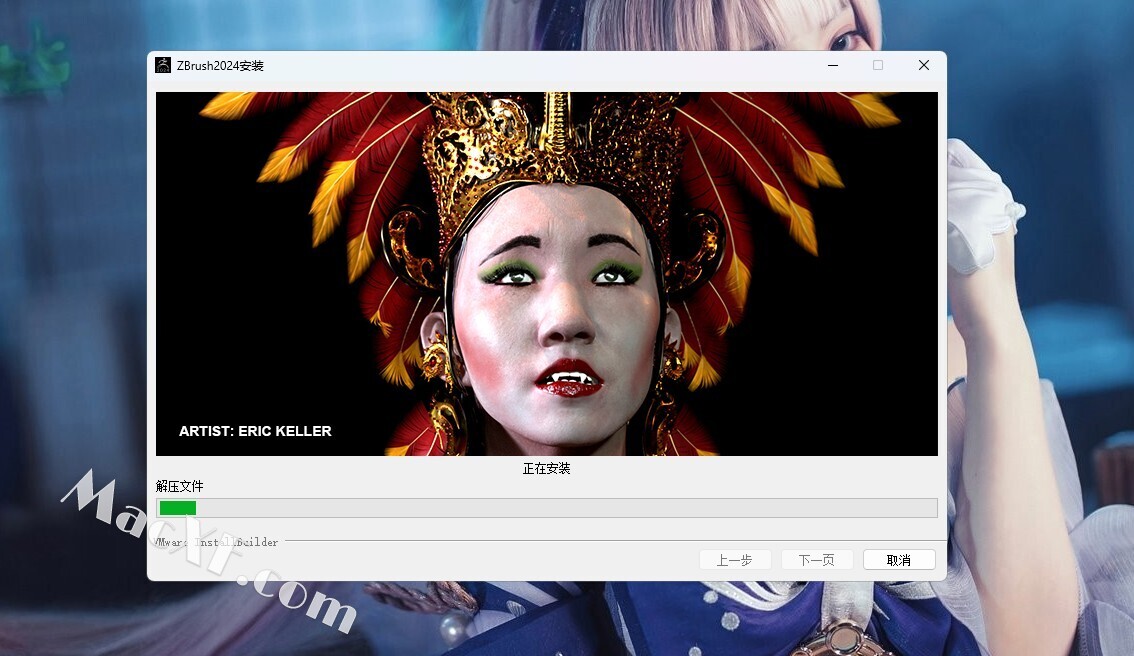Click the 正在安装 status text

point(547,469)
